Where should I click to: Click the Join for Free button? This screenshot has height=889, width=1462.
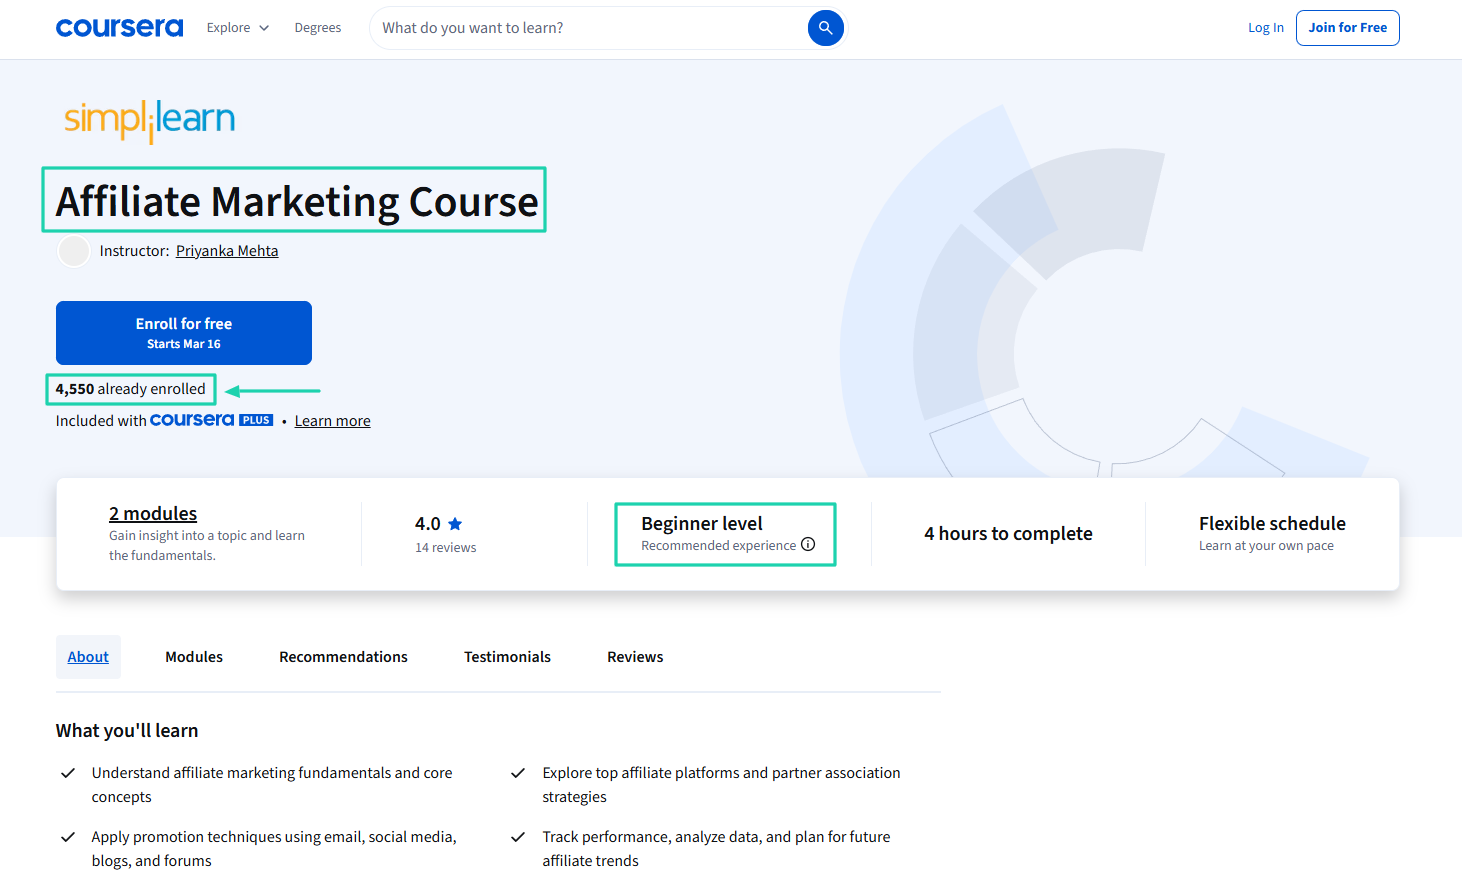point(1347,27)
